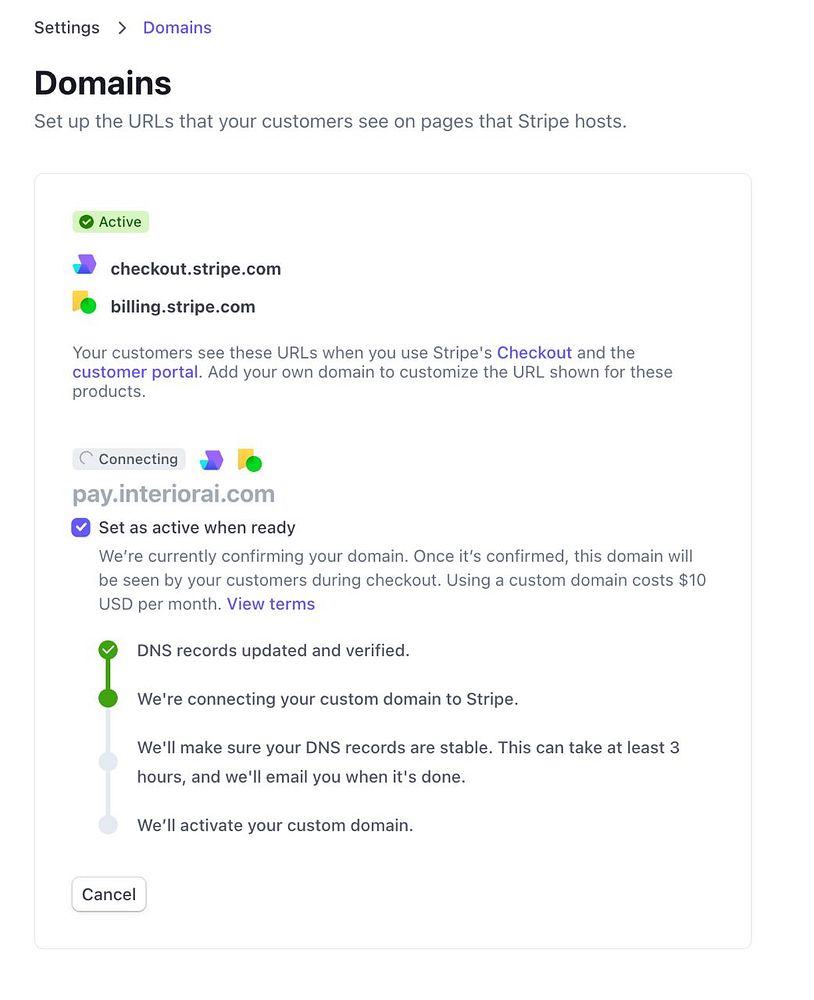The height and width of the screenshot is (1000, 814).
Task: Click the Checkout icon next to Connecting badge
Action: click(211, 460)
